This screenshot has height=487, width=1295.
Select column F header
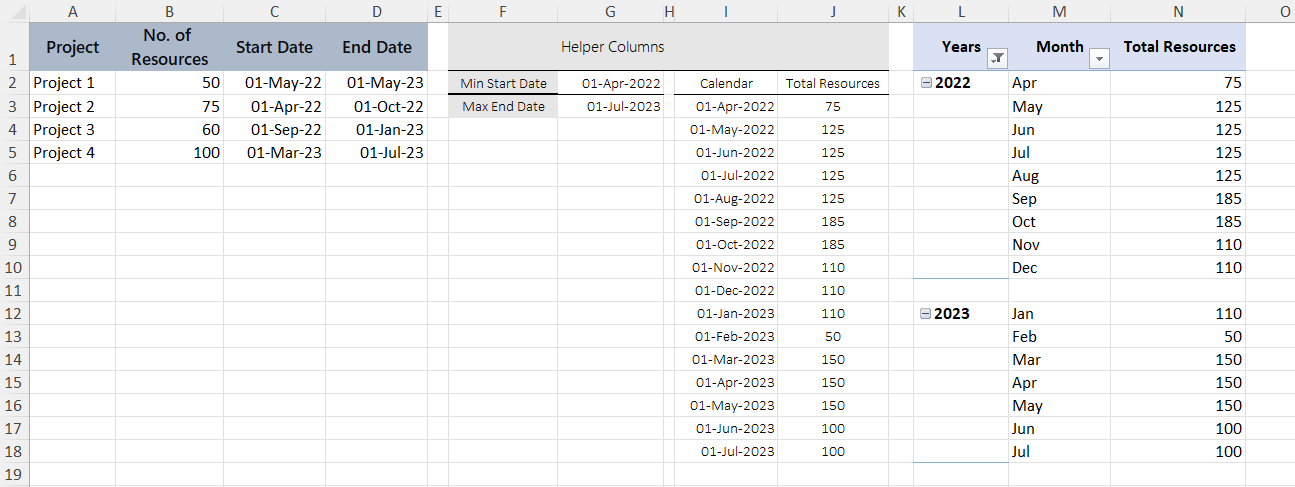click(x=503, y=11)
